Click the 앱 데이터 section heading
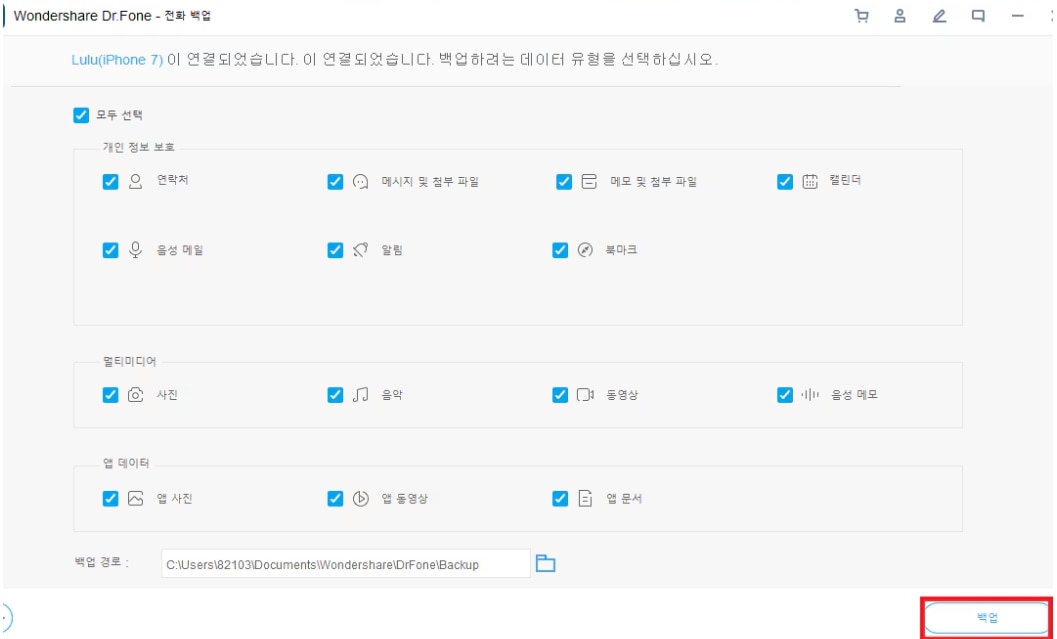Screen dimensions: 1057x639 (x=126, y=464)
